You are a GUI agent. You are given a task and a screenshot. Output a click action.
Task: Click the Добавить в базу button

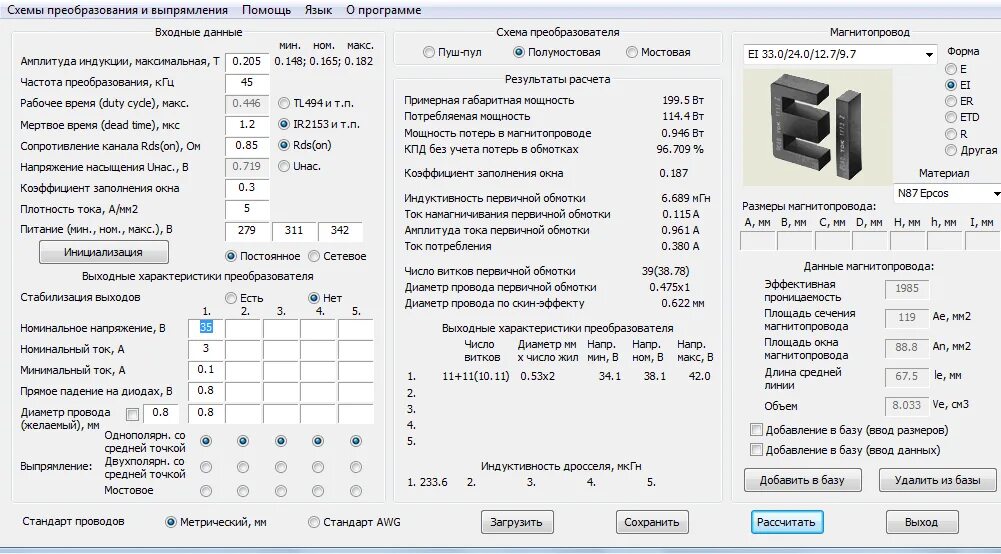point(802,480)
